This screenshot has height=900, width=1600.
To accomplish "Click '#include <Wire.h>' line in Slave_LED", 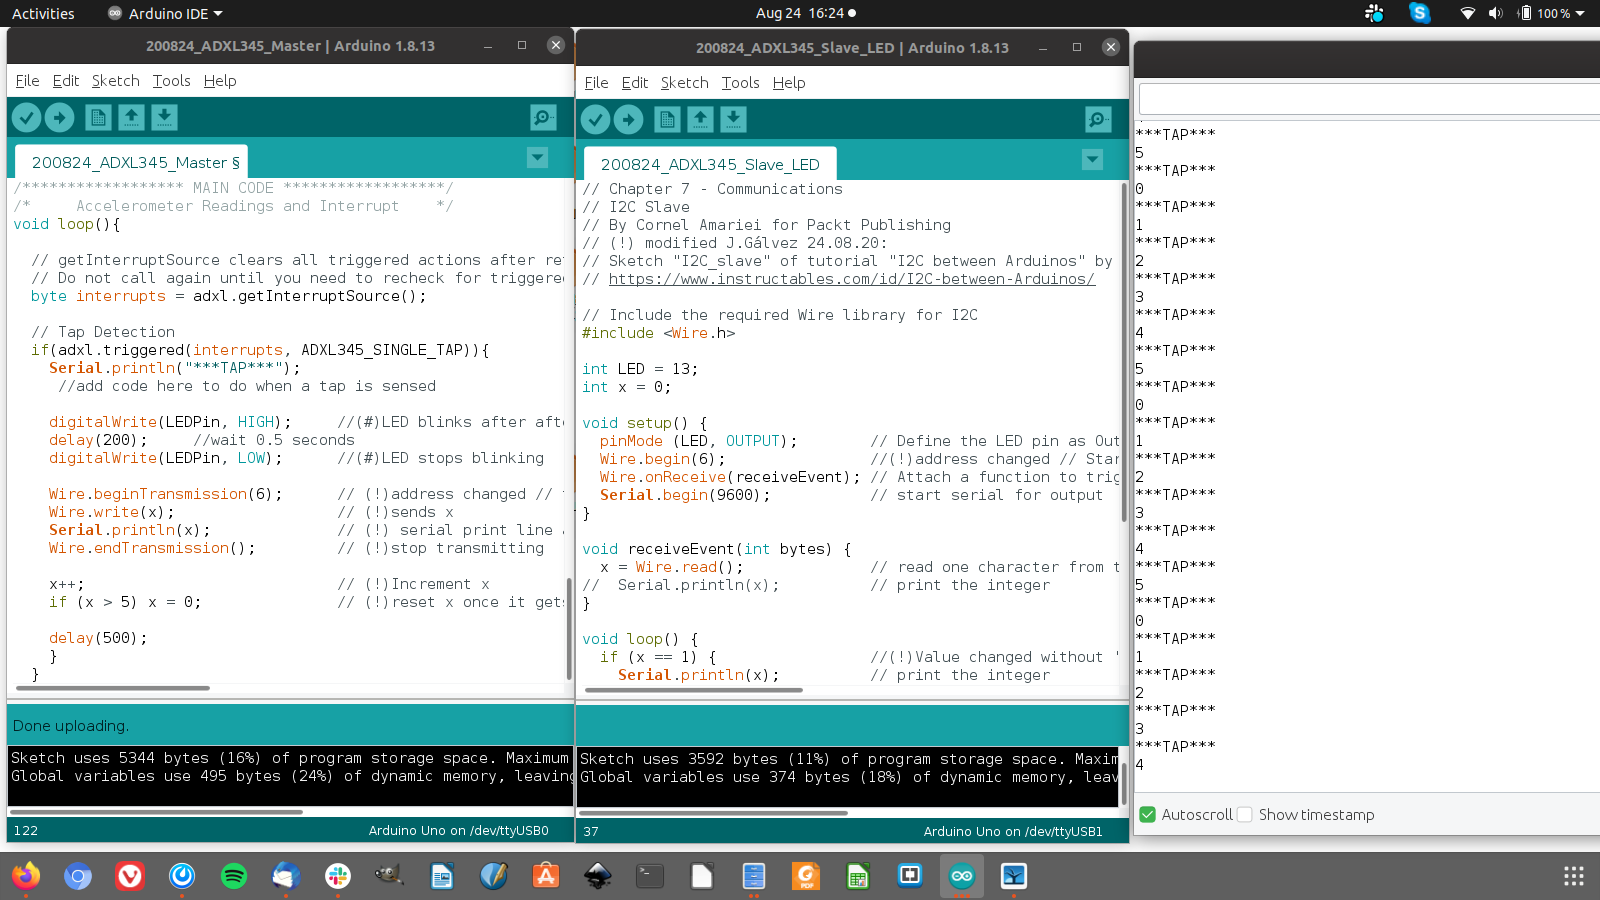I will pos(658,333).
